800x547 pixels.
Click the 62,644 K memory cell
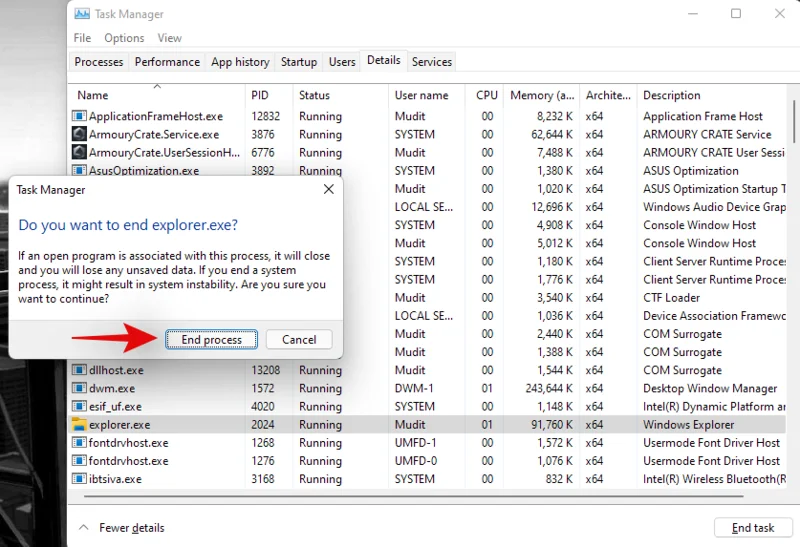552,134
